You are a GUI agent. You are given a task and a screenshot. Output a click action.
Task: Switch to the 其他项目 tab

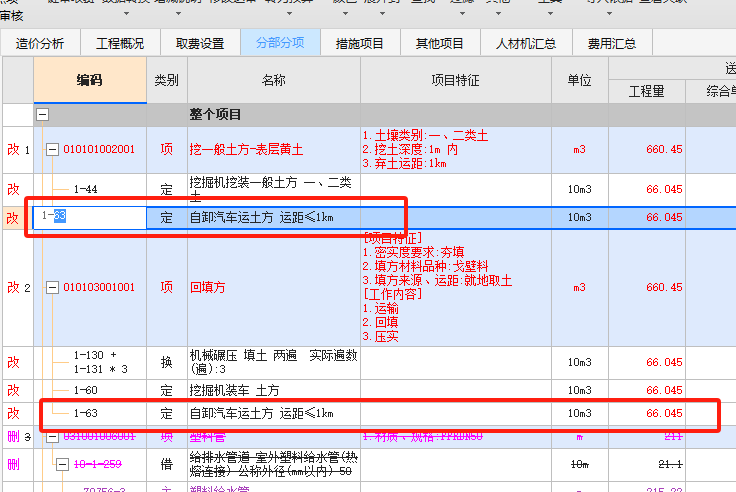440,43
